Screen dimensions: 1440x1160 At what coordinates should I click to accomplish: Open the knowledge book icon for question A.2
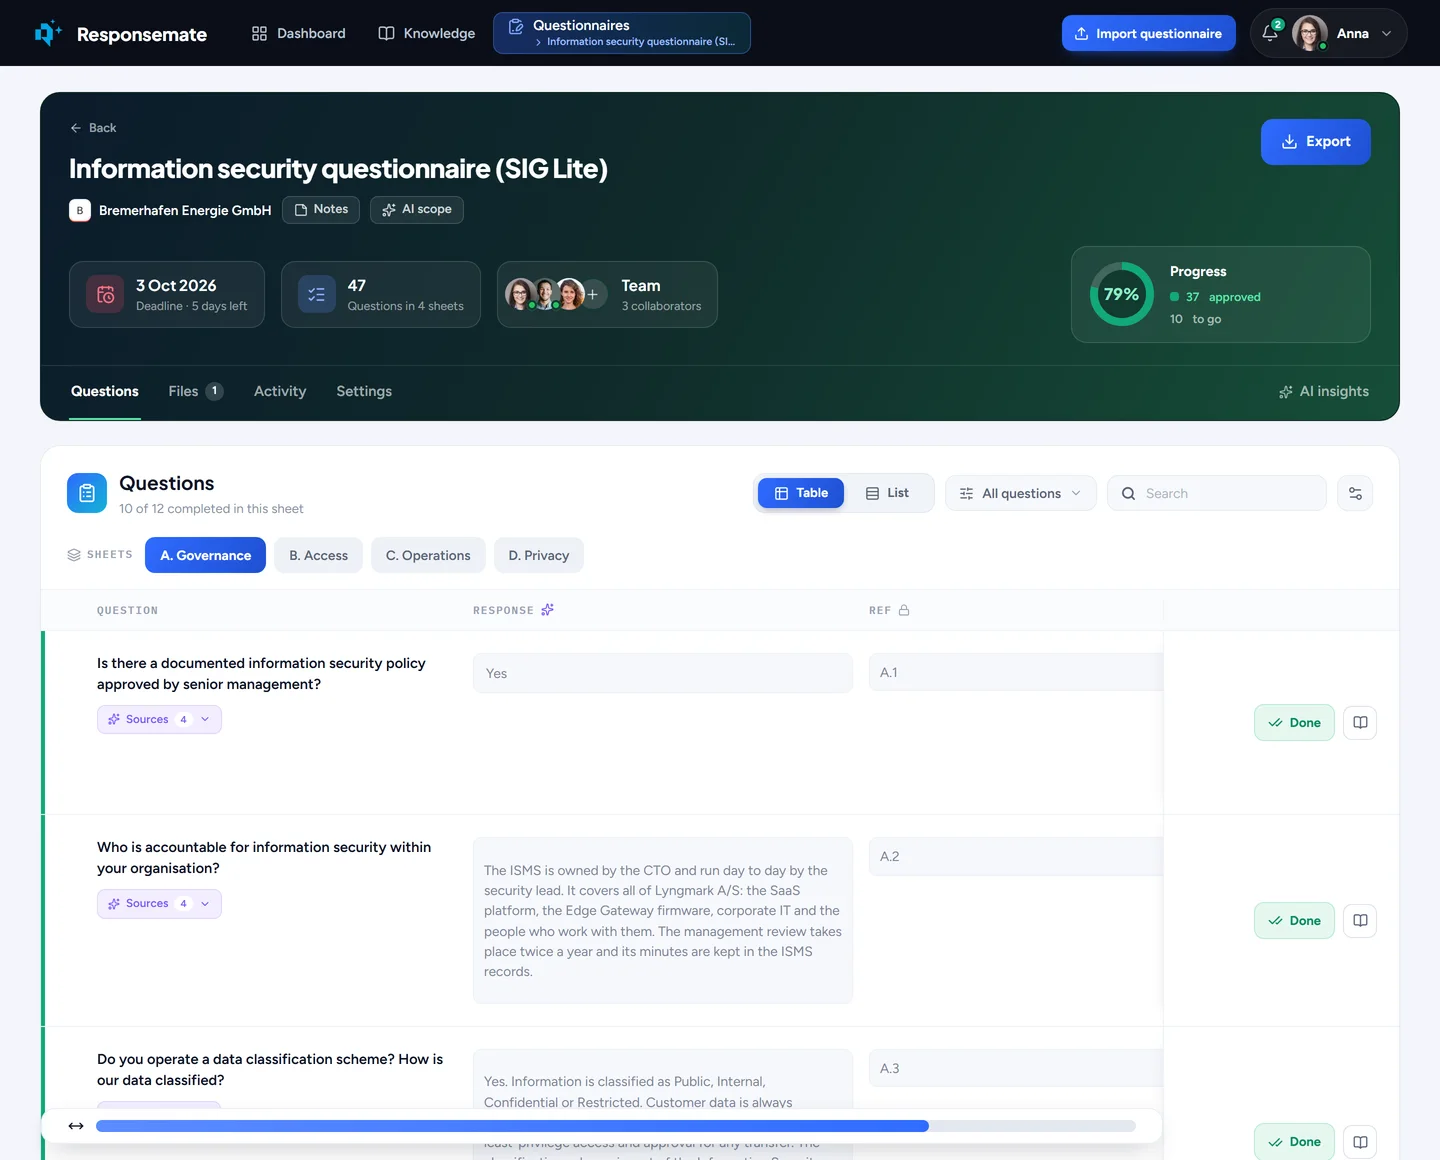[x=1360, y=921]
